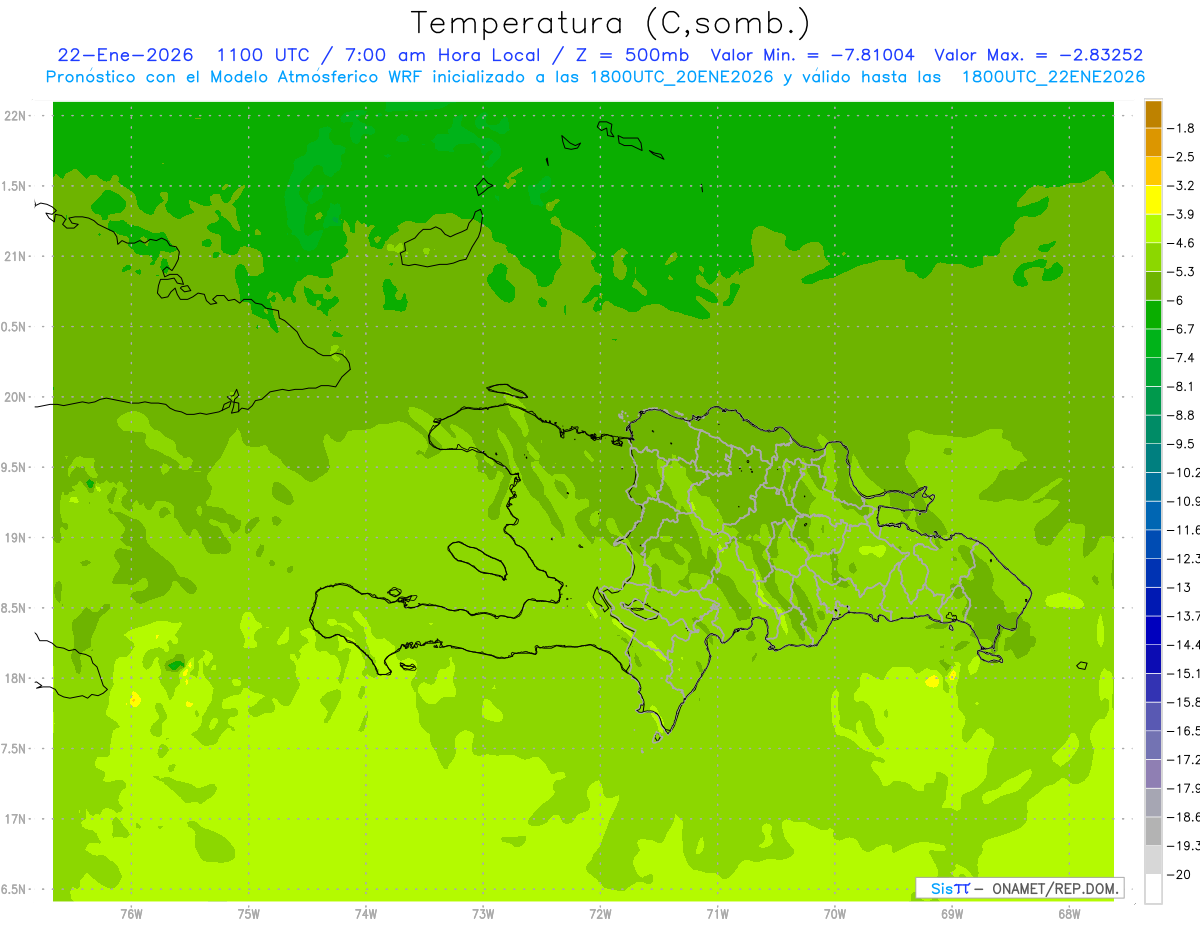Pick the white swatch below -20
1200x927 pixels.
[1154, 889]
